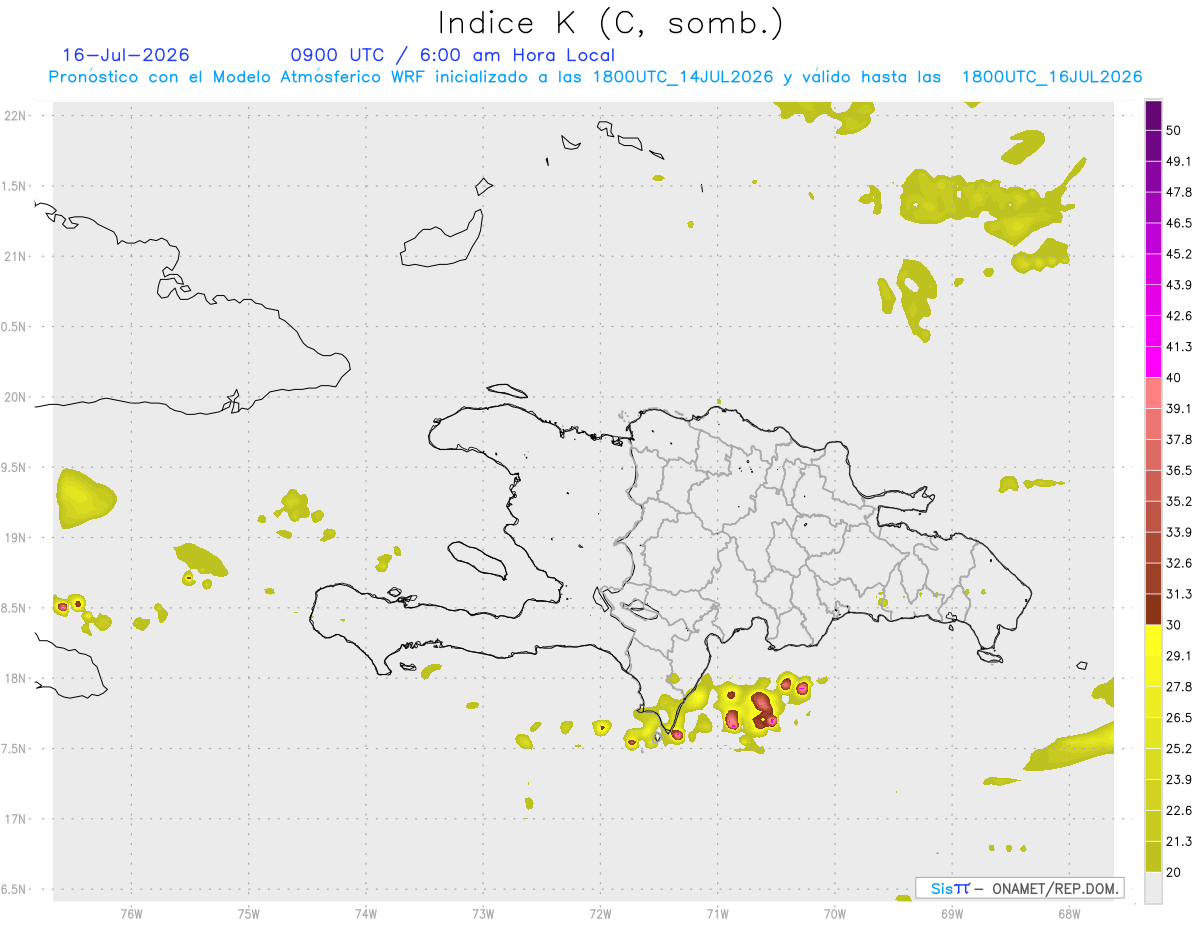Click the "23.9" colorbar value
Viewport: 1200px width, 927px height.
click(x=1179, y=780)
